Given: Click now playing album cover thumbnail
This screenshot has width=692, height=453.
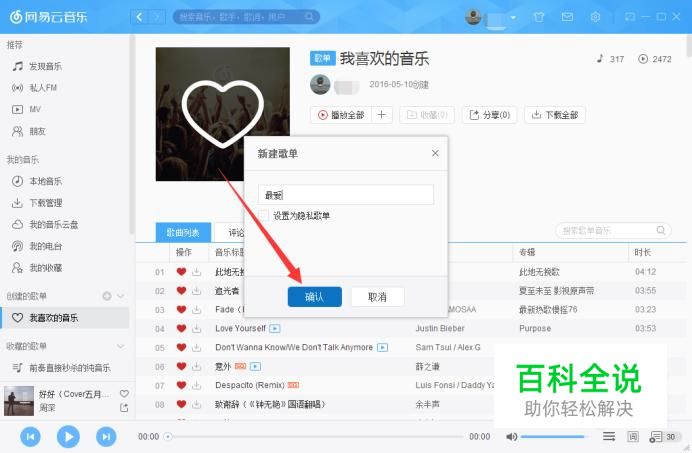Looking at the screenshot, I should point(19,401).
